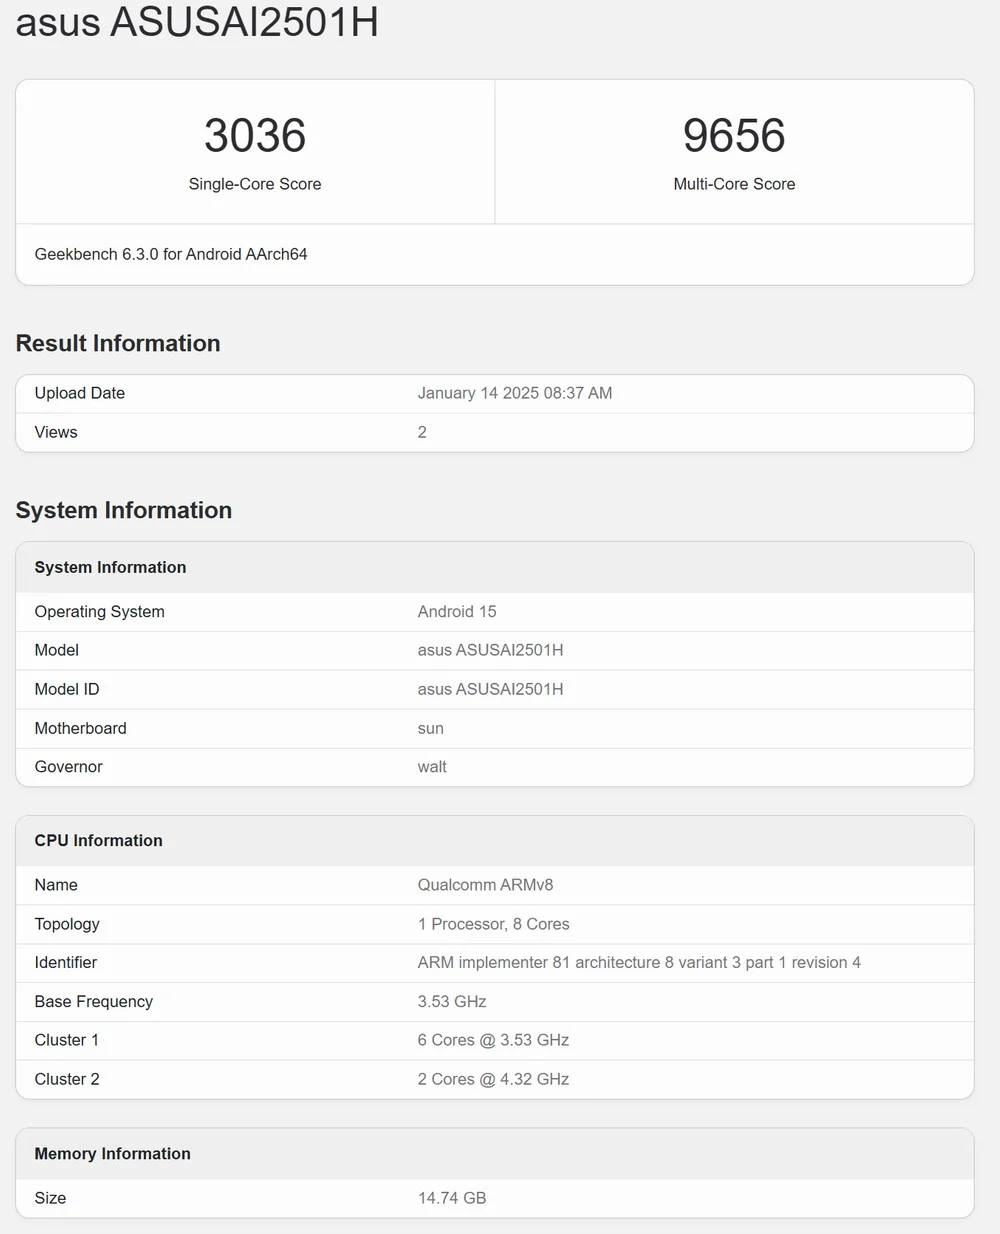Image resolution: width=1000 pixels, height=1234 pixels.
Task: Select the 2 Cores @ 4.32 GHz value
Action: coord(493,1079)
